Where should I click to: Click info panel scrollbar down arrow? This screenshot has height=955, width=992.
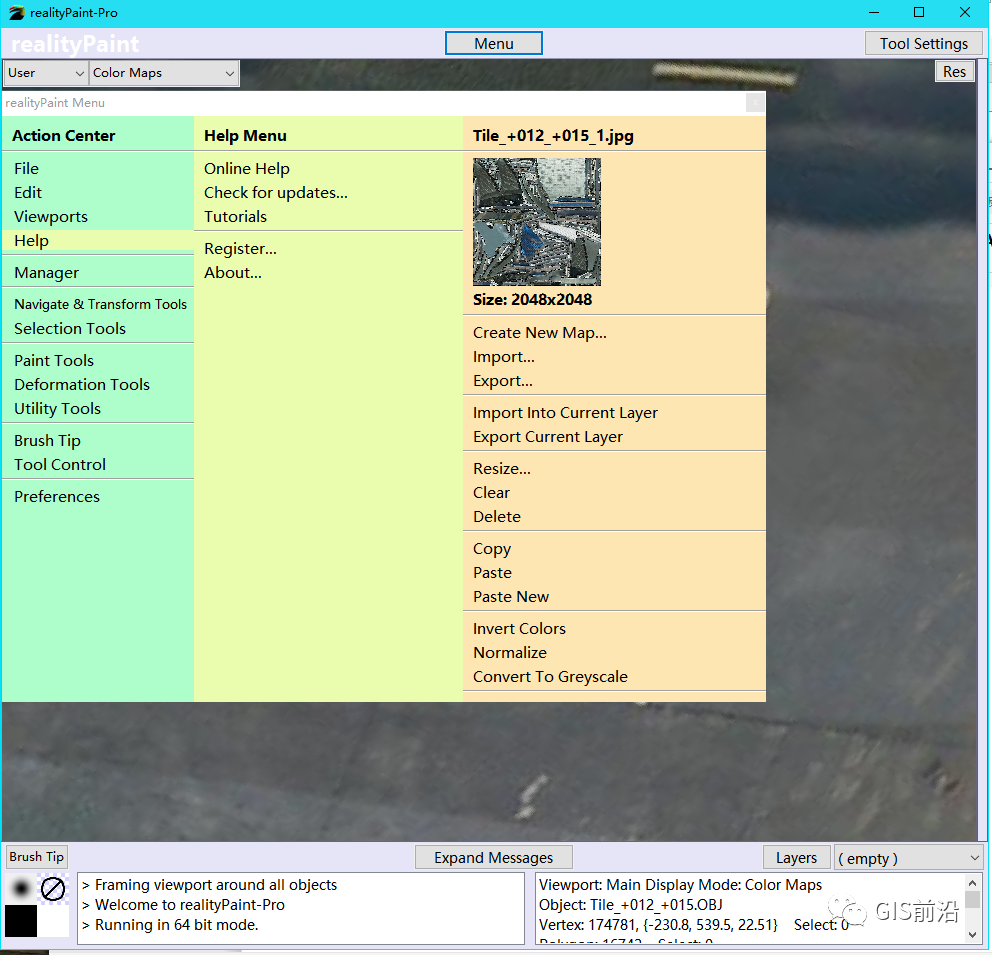tap(972, 934)
